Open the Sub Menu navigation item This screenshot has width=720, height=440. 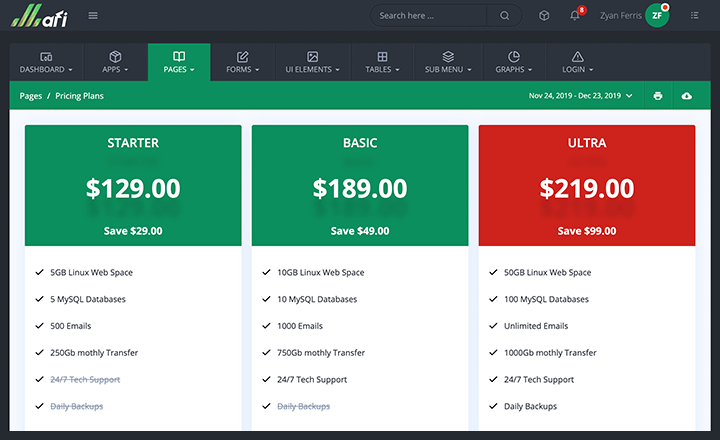click(x=447, y=62)
